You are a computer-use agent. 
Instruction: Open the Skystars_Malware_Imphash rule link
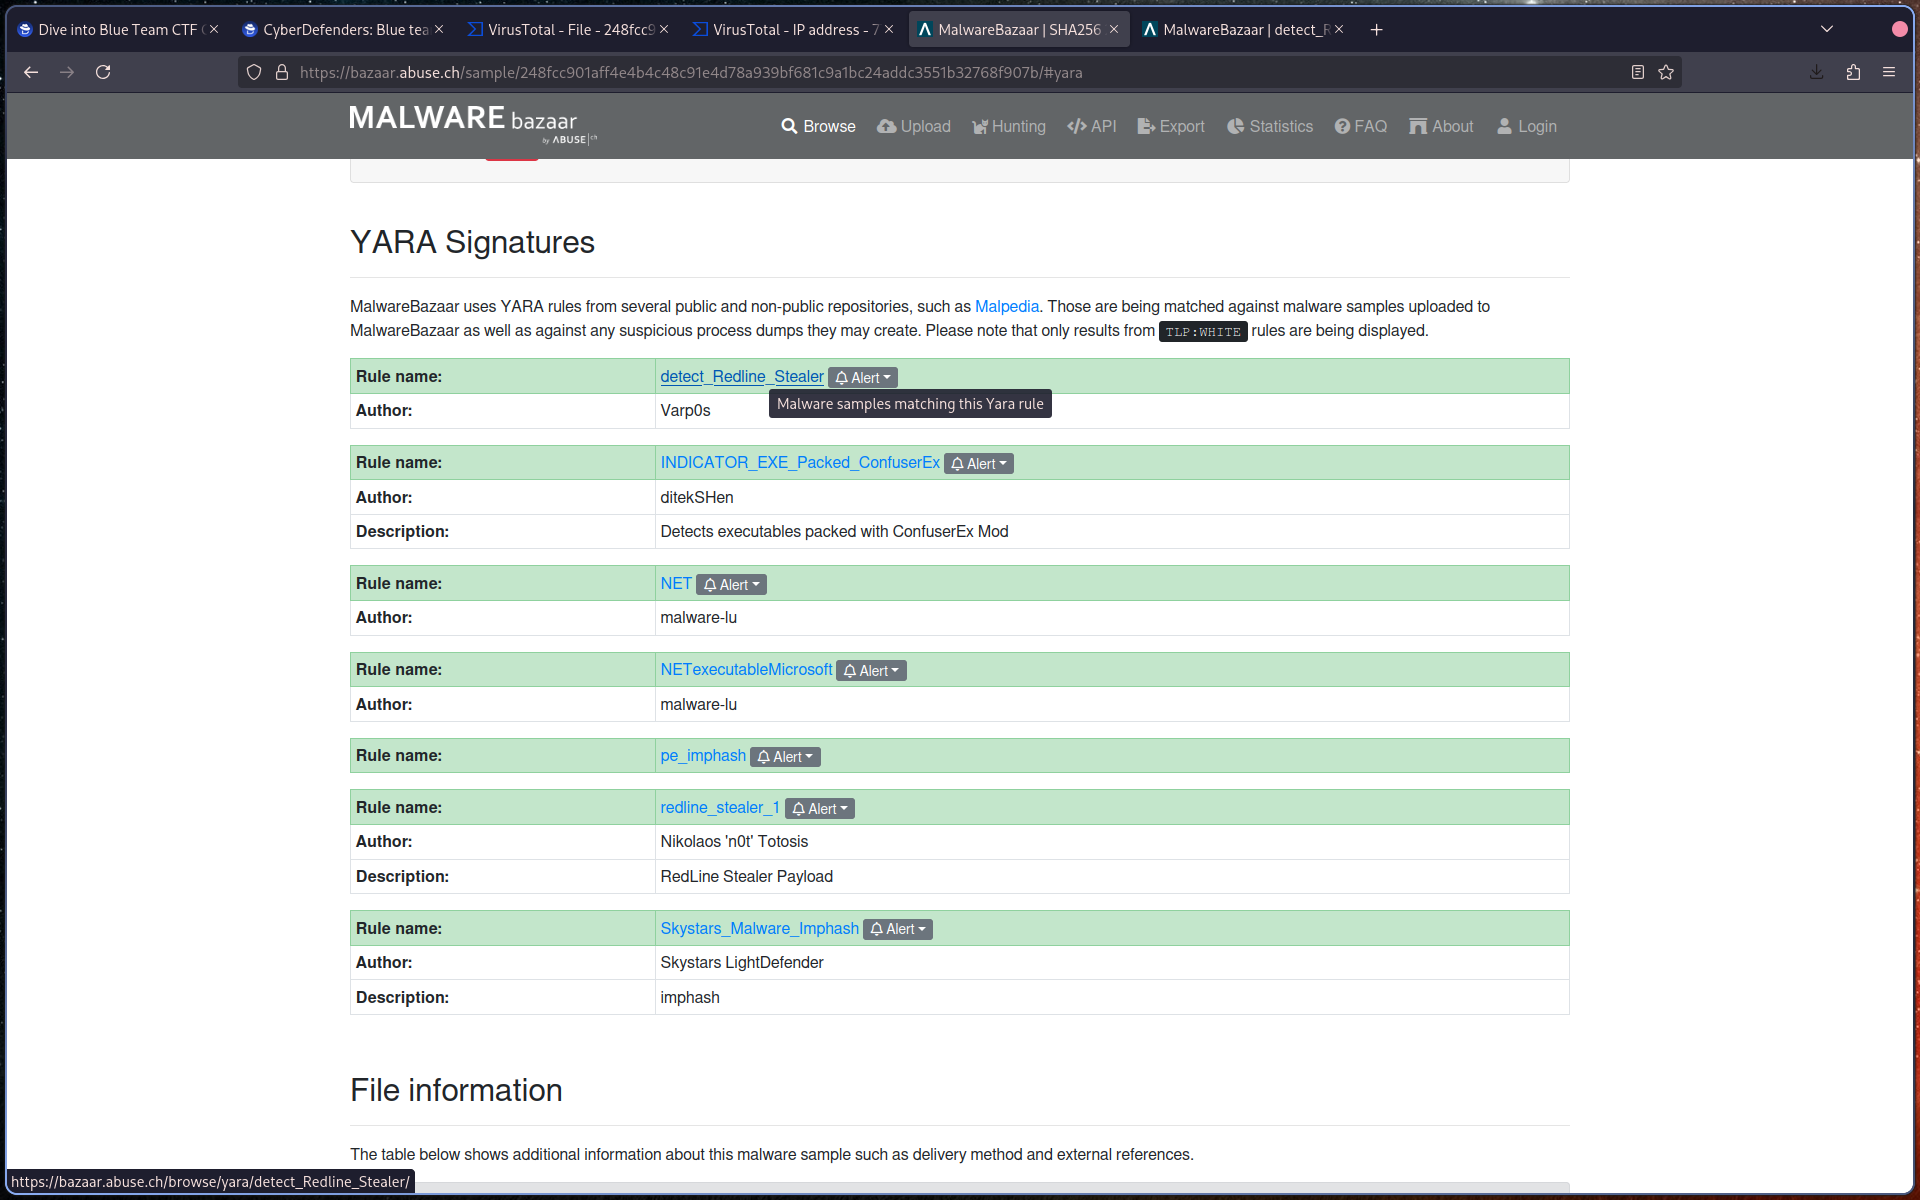[759, 928]
